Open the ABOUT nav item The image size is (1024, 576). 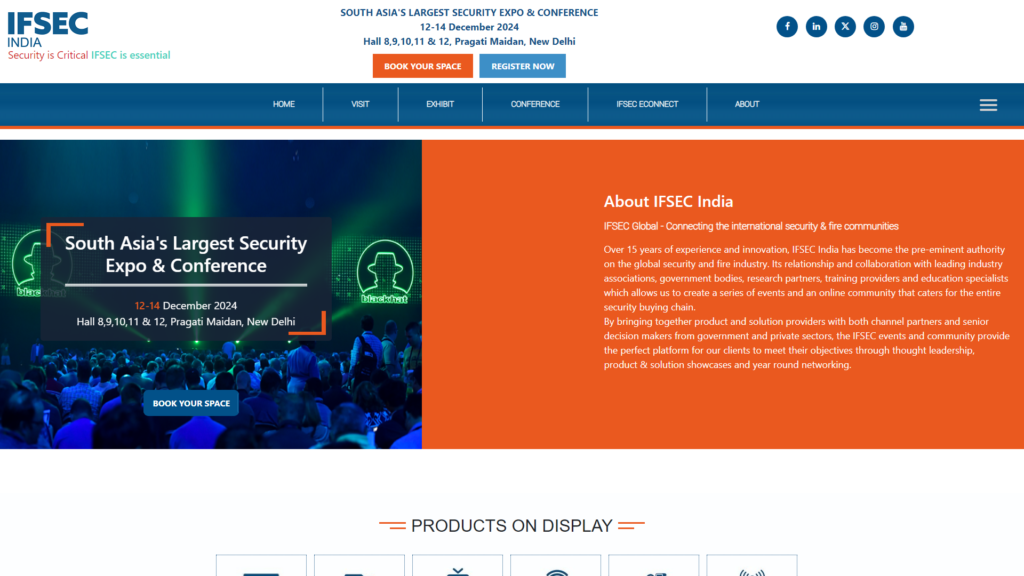747,104
